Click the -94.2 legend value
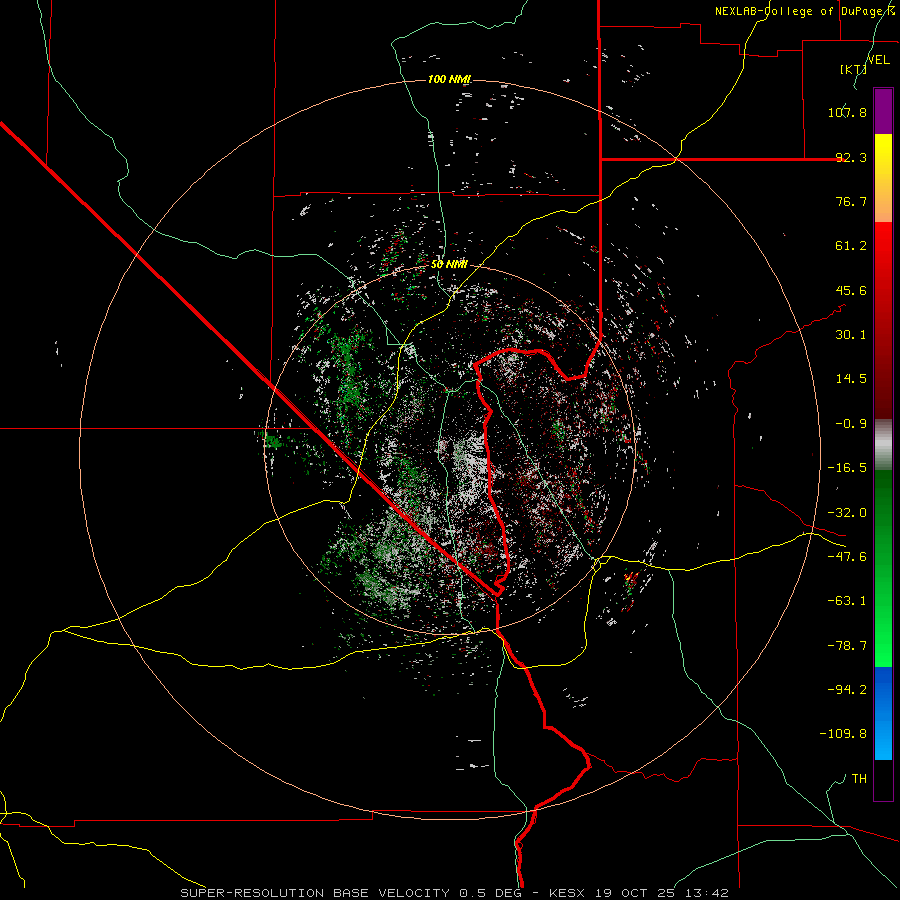Screen dimensions: 900x900 click(x=847, y=689)
